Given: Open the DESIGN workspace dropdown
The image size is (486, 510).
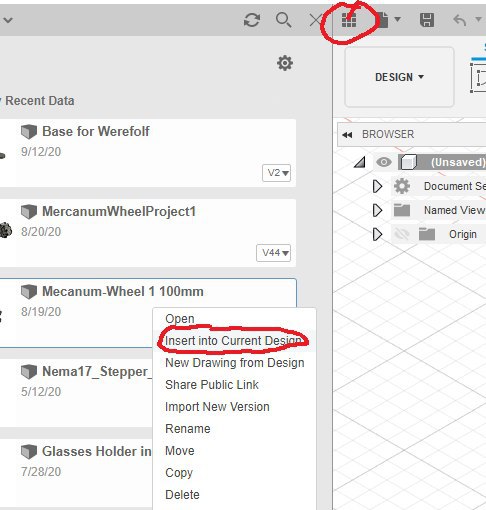Looking at the screenshot, I should pos(399,77).
